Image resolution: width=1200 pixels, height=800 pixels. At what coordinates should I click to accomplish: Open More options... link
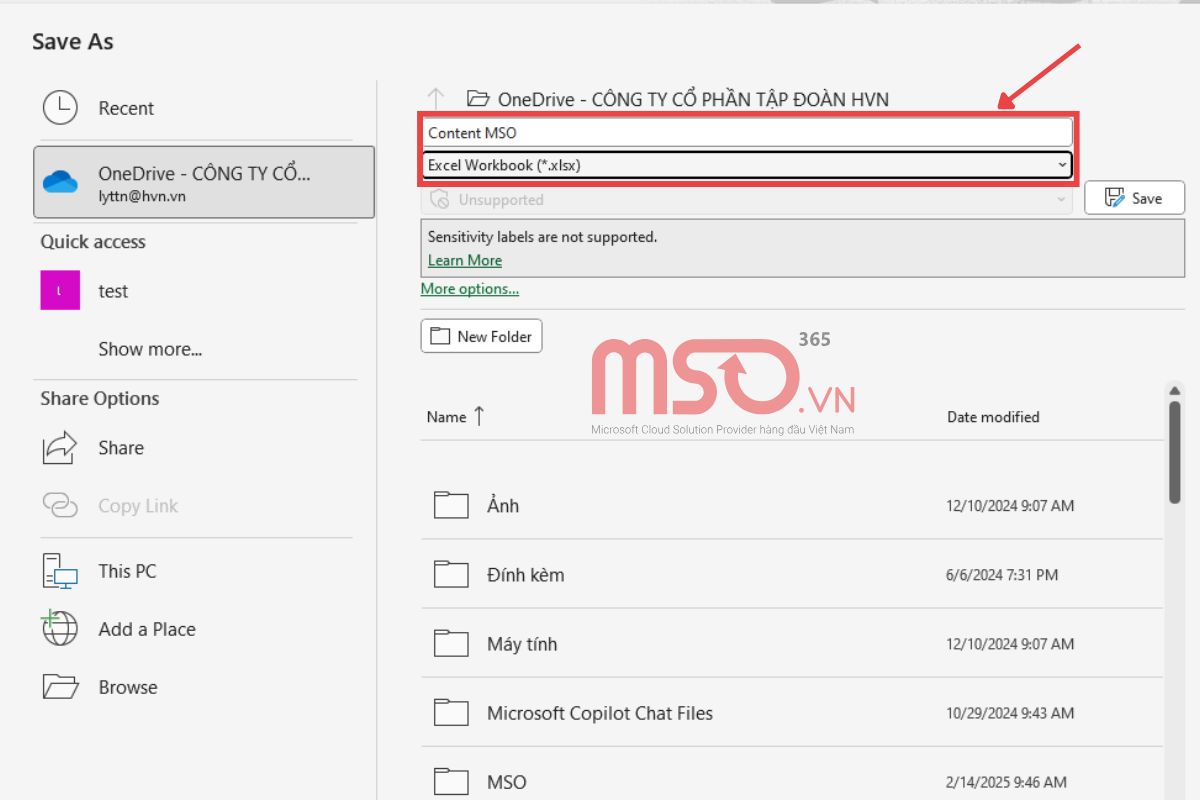click(x=470, y=289)
